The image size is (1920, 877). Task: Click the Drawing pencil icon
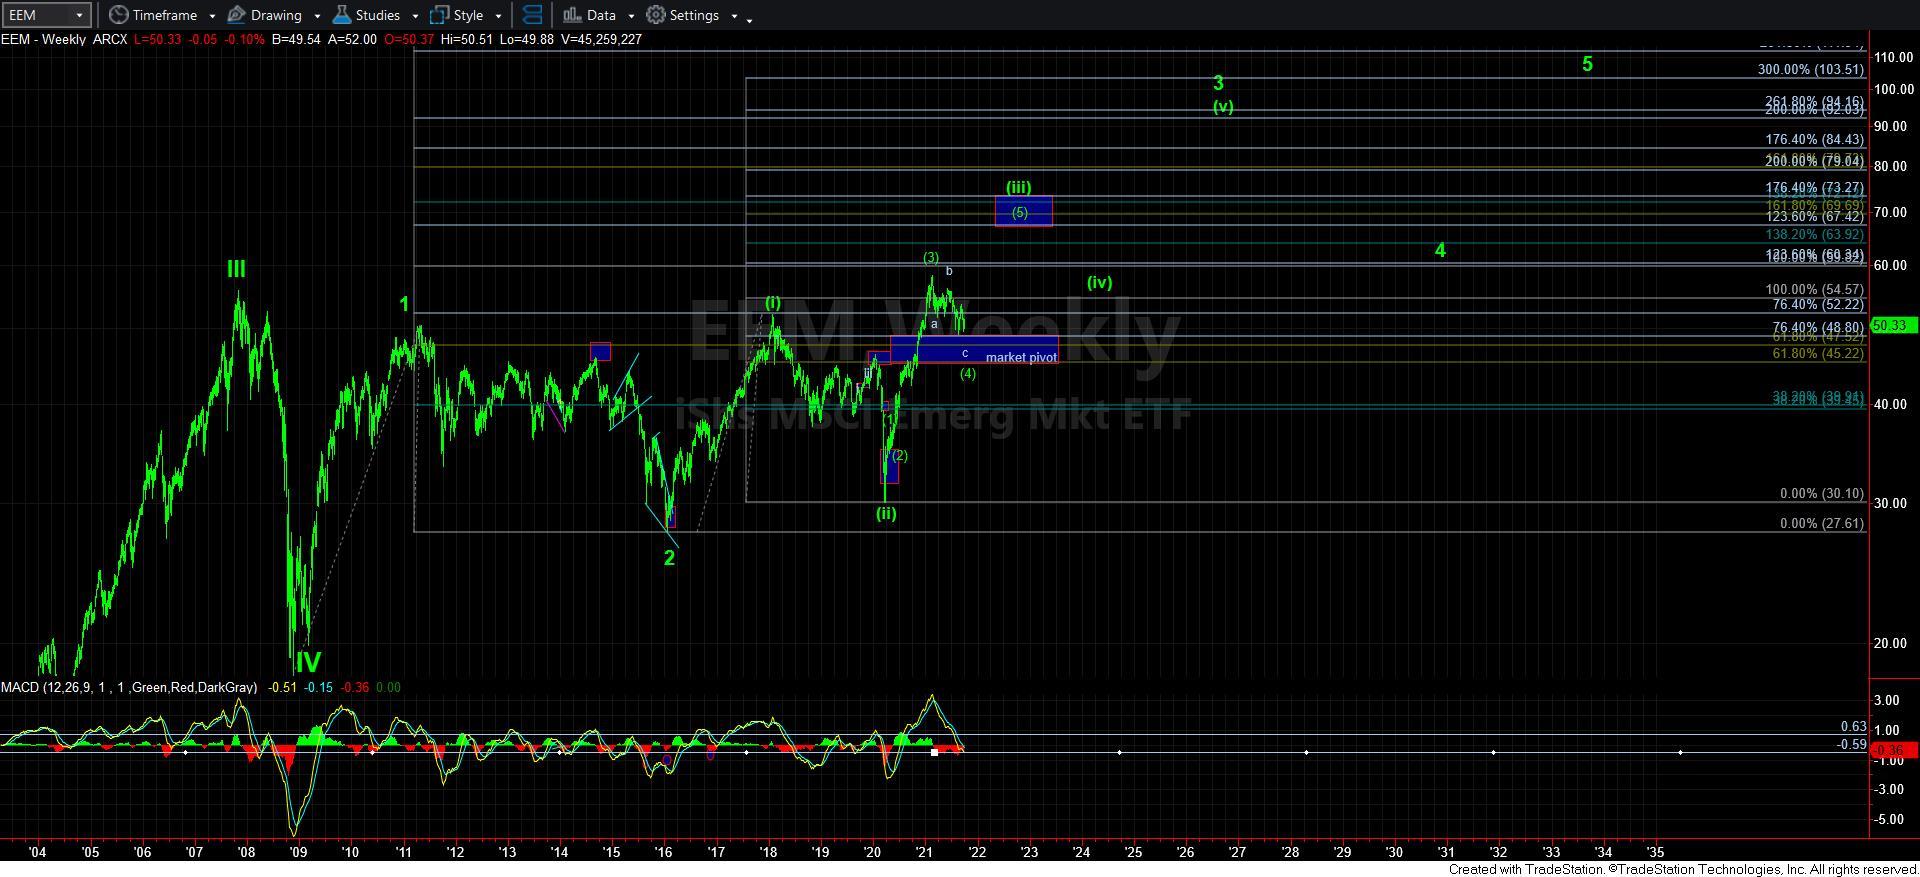[237, 15]
